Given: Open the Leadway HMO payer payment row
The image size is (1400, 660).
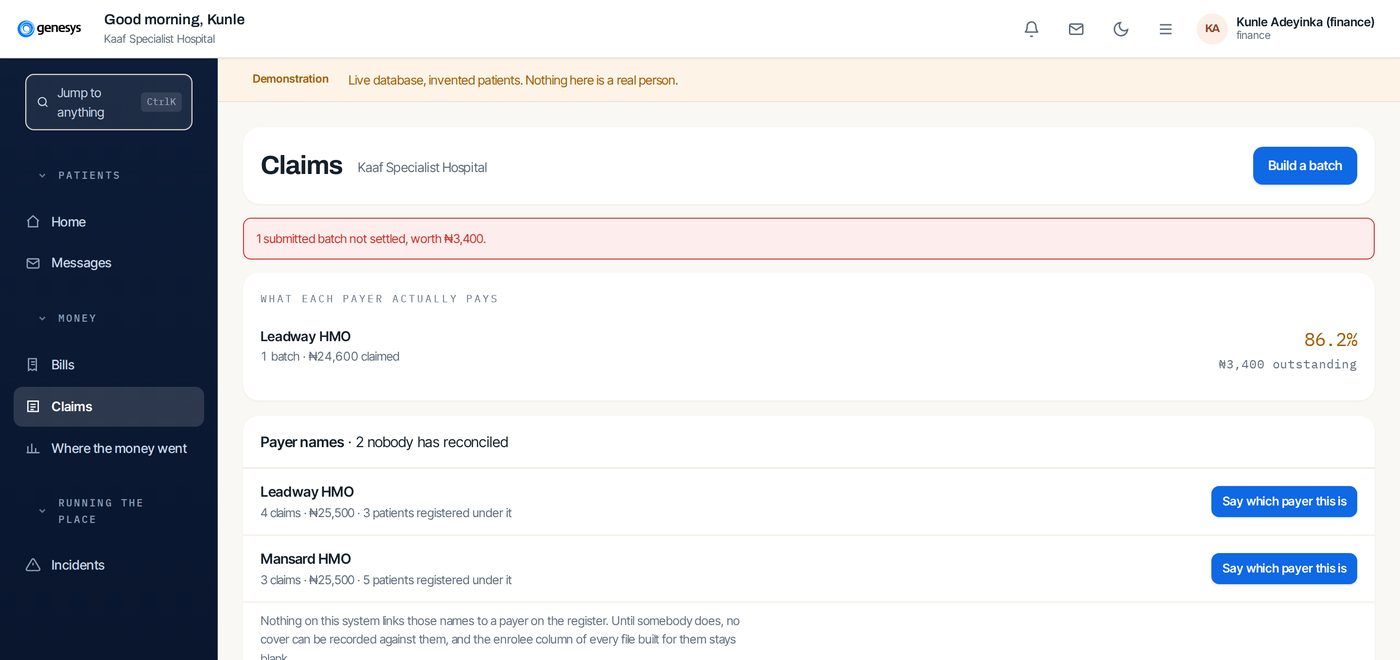Looking at the screenshot, I should tap(808, 347).
